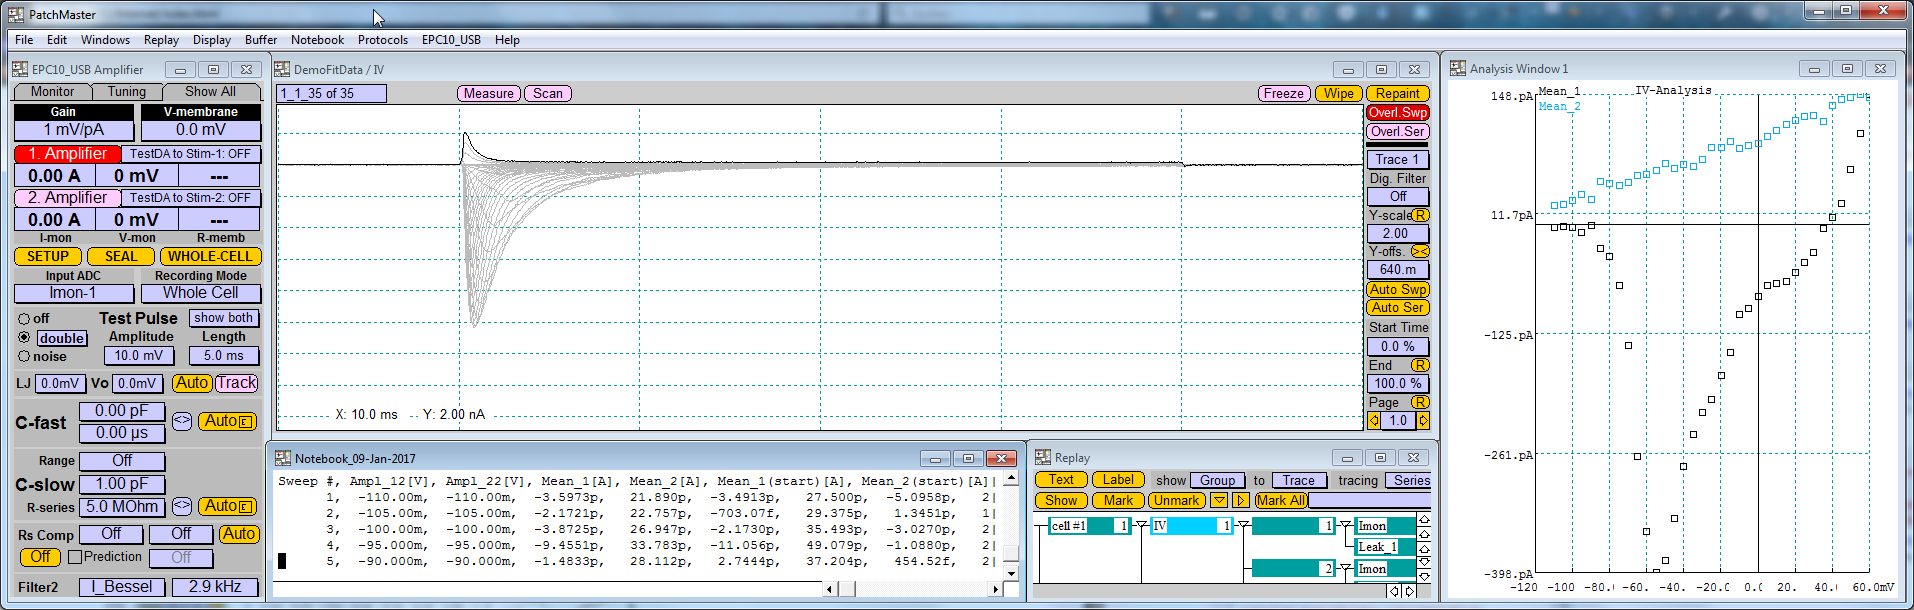Click the R-series arrows adjust icon
The image size is (1914, 610).
click(181, 506)
